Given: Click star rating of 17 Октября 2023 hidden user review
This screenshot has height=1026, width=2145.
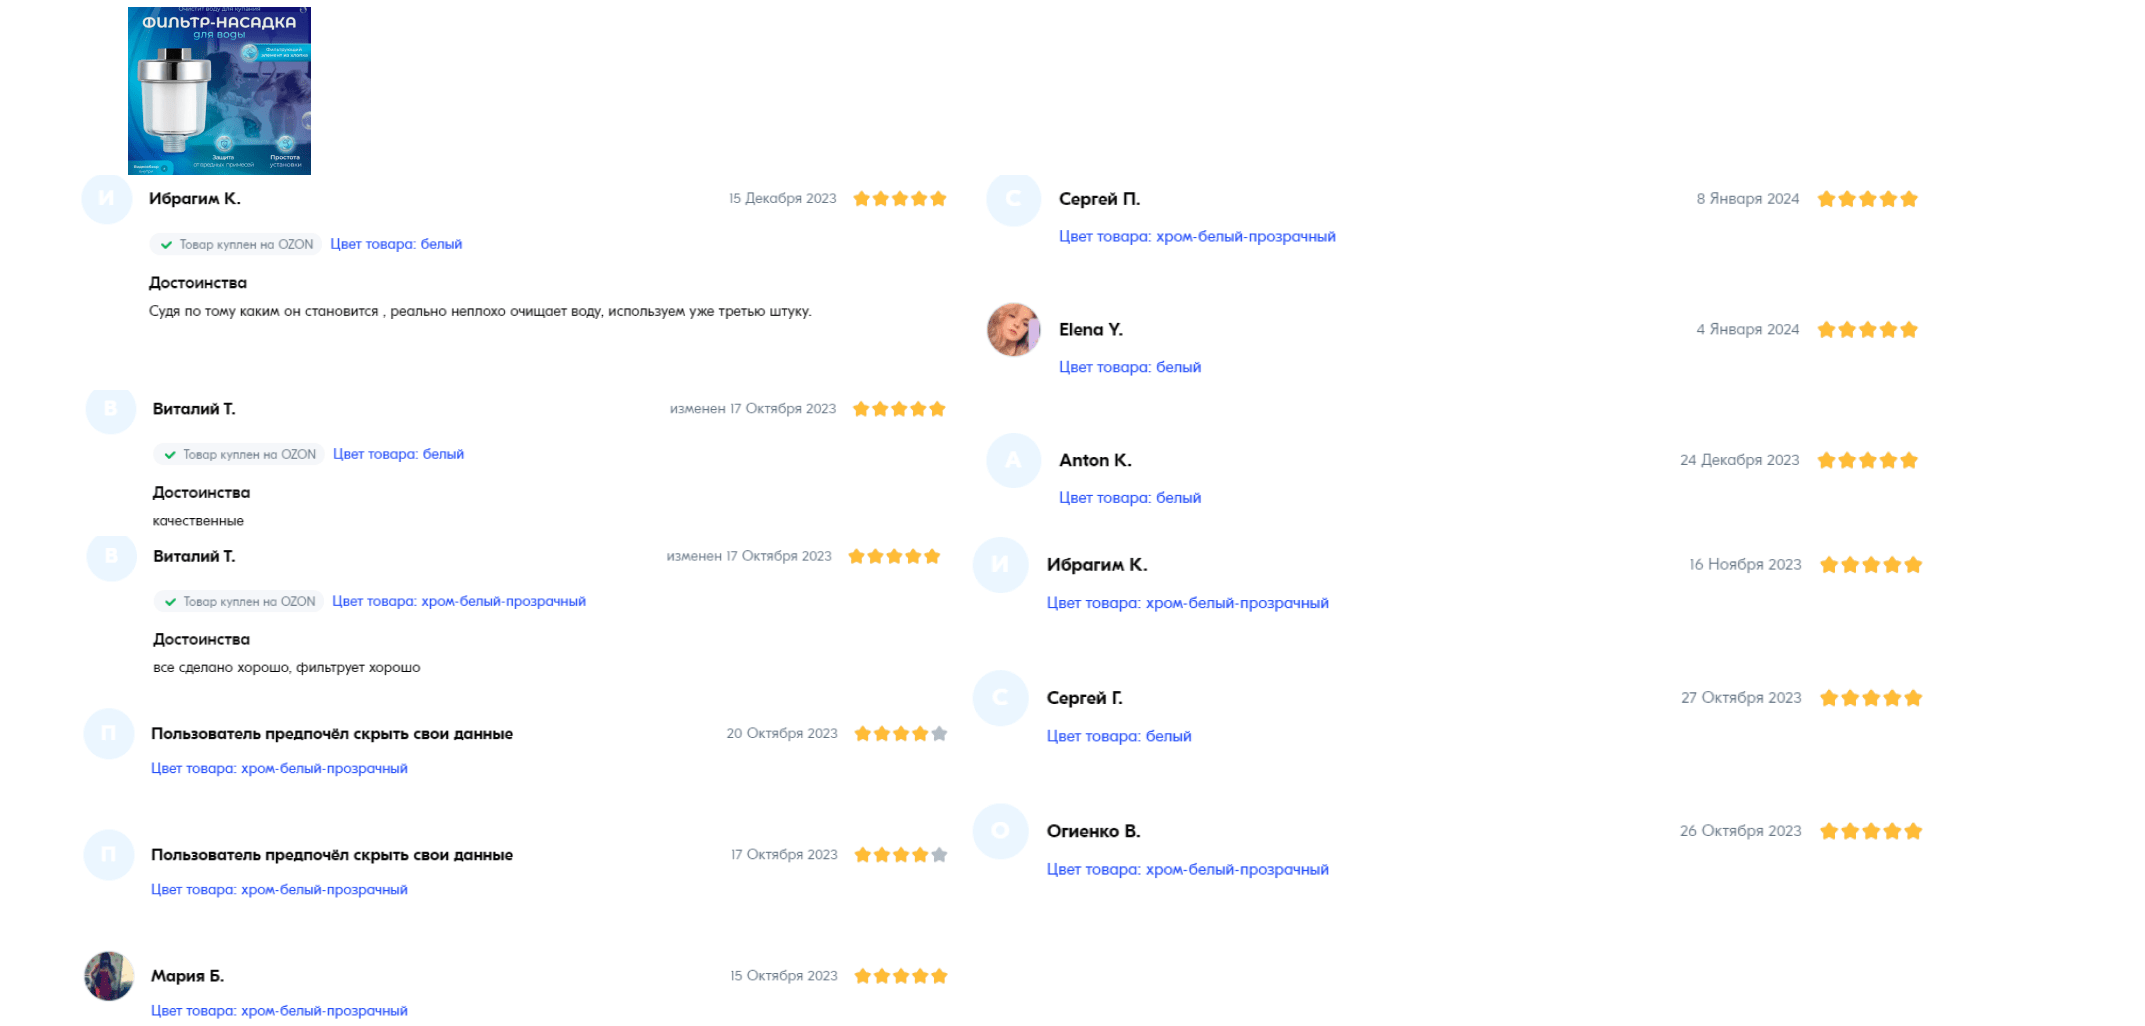Looking at the screenshot, I should tap(901, 855).
